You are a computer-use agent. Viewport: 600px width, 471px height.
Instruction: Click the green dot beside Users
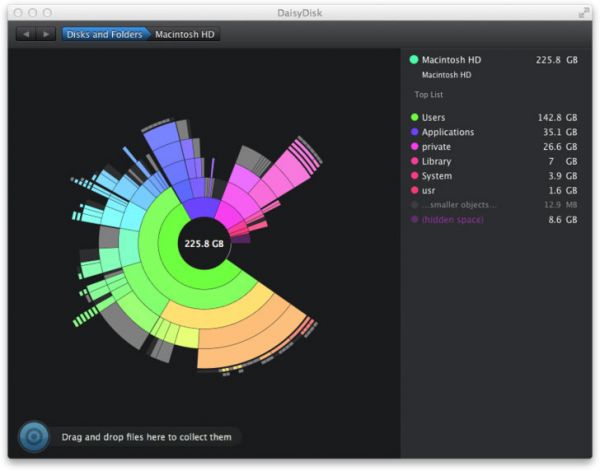pos(414,117)
